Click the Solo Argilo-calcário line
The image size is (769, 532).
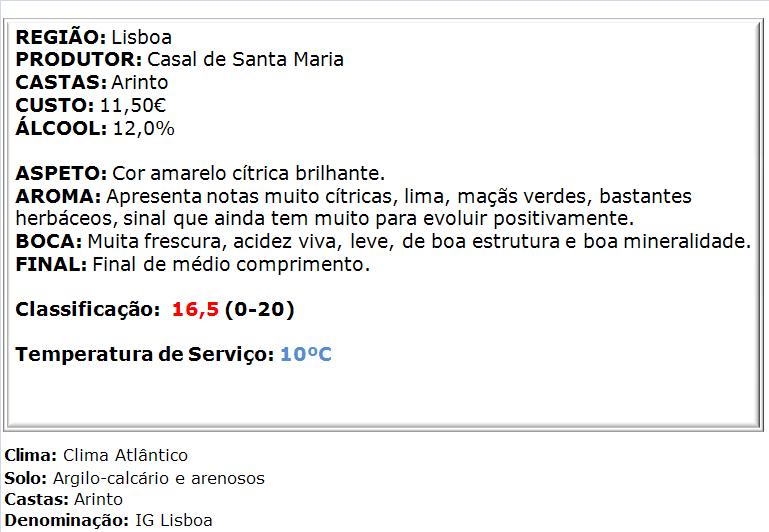point(134,478)
